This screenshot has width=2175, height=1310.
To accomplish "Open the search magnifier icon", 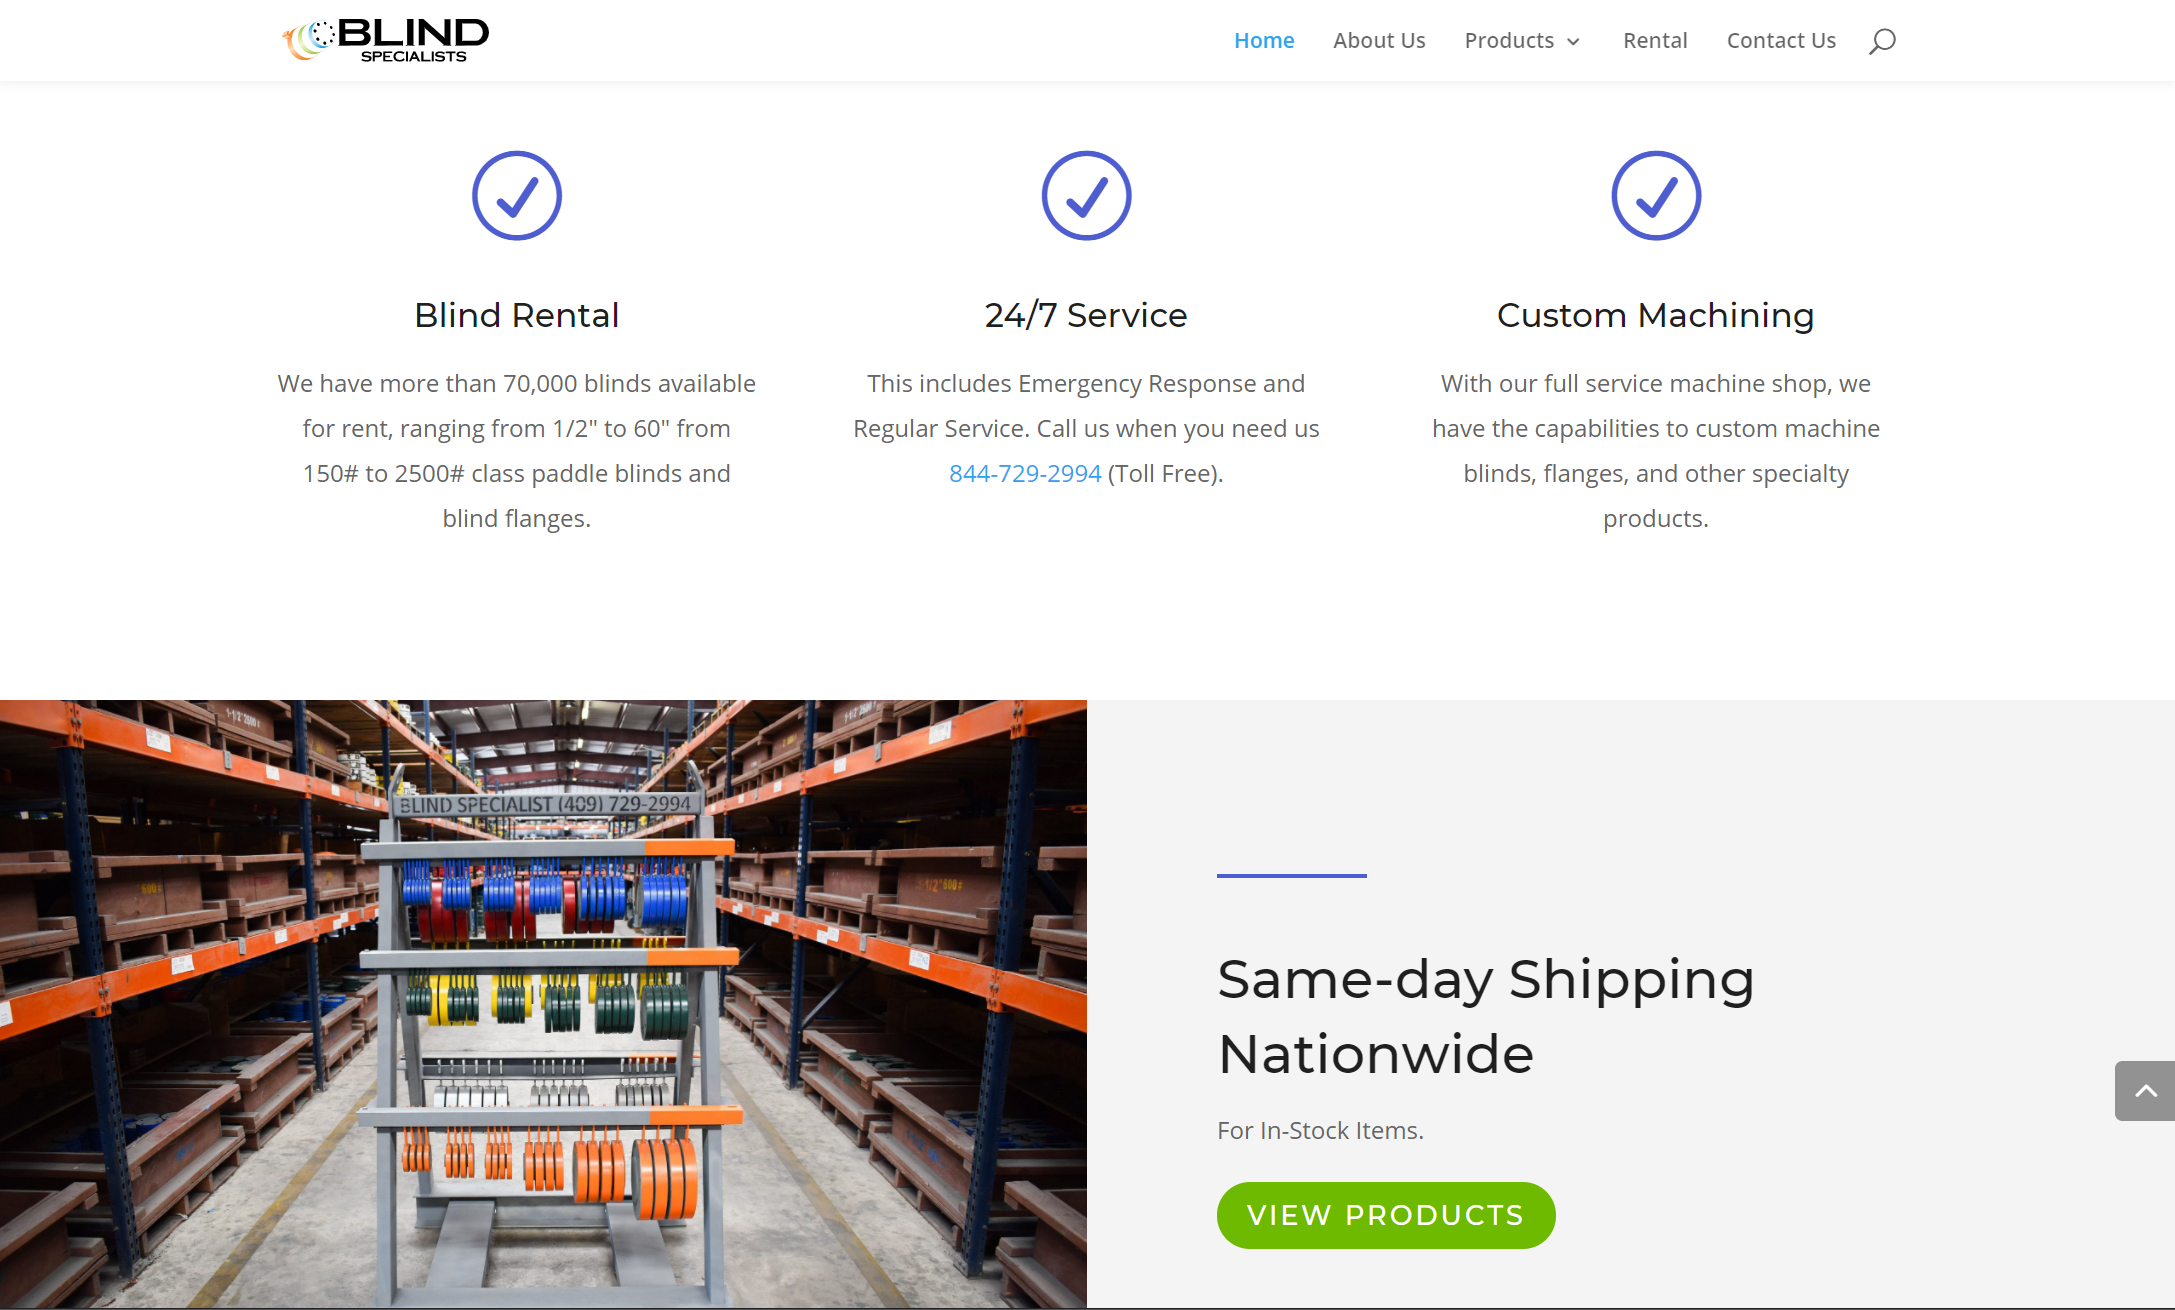I will click(1882, 41).
